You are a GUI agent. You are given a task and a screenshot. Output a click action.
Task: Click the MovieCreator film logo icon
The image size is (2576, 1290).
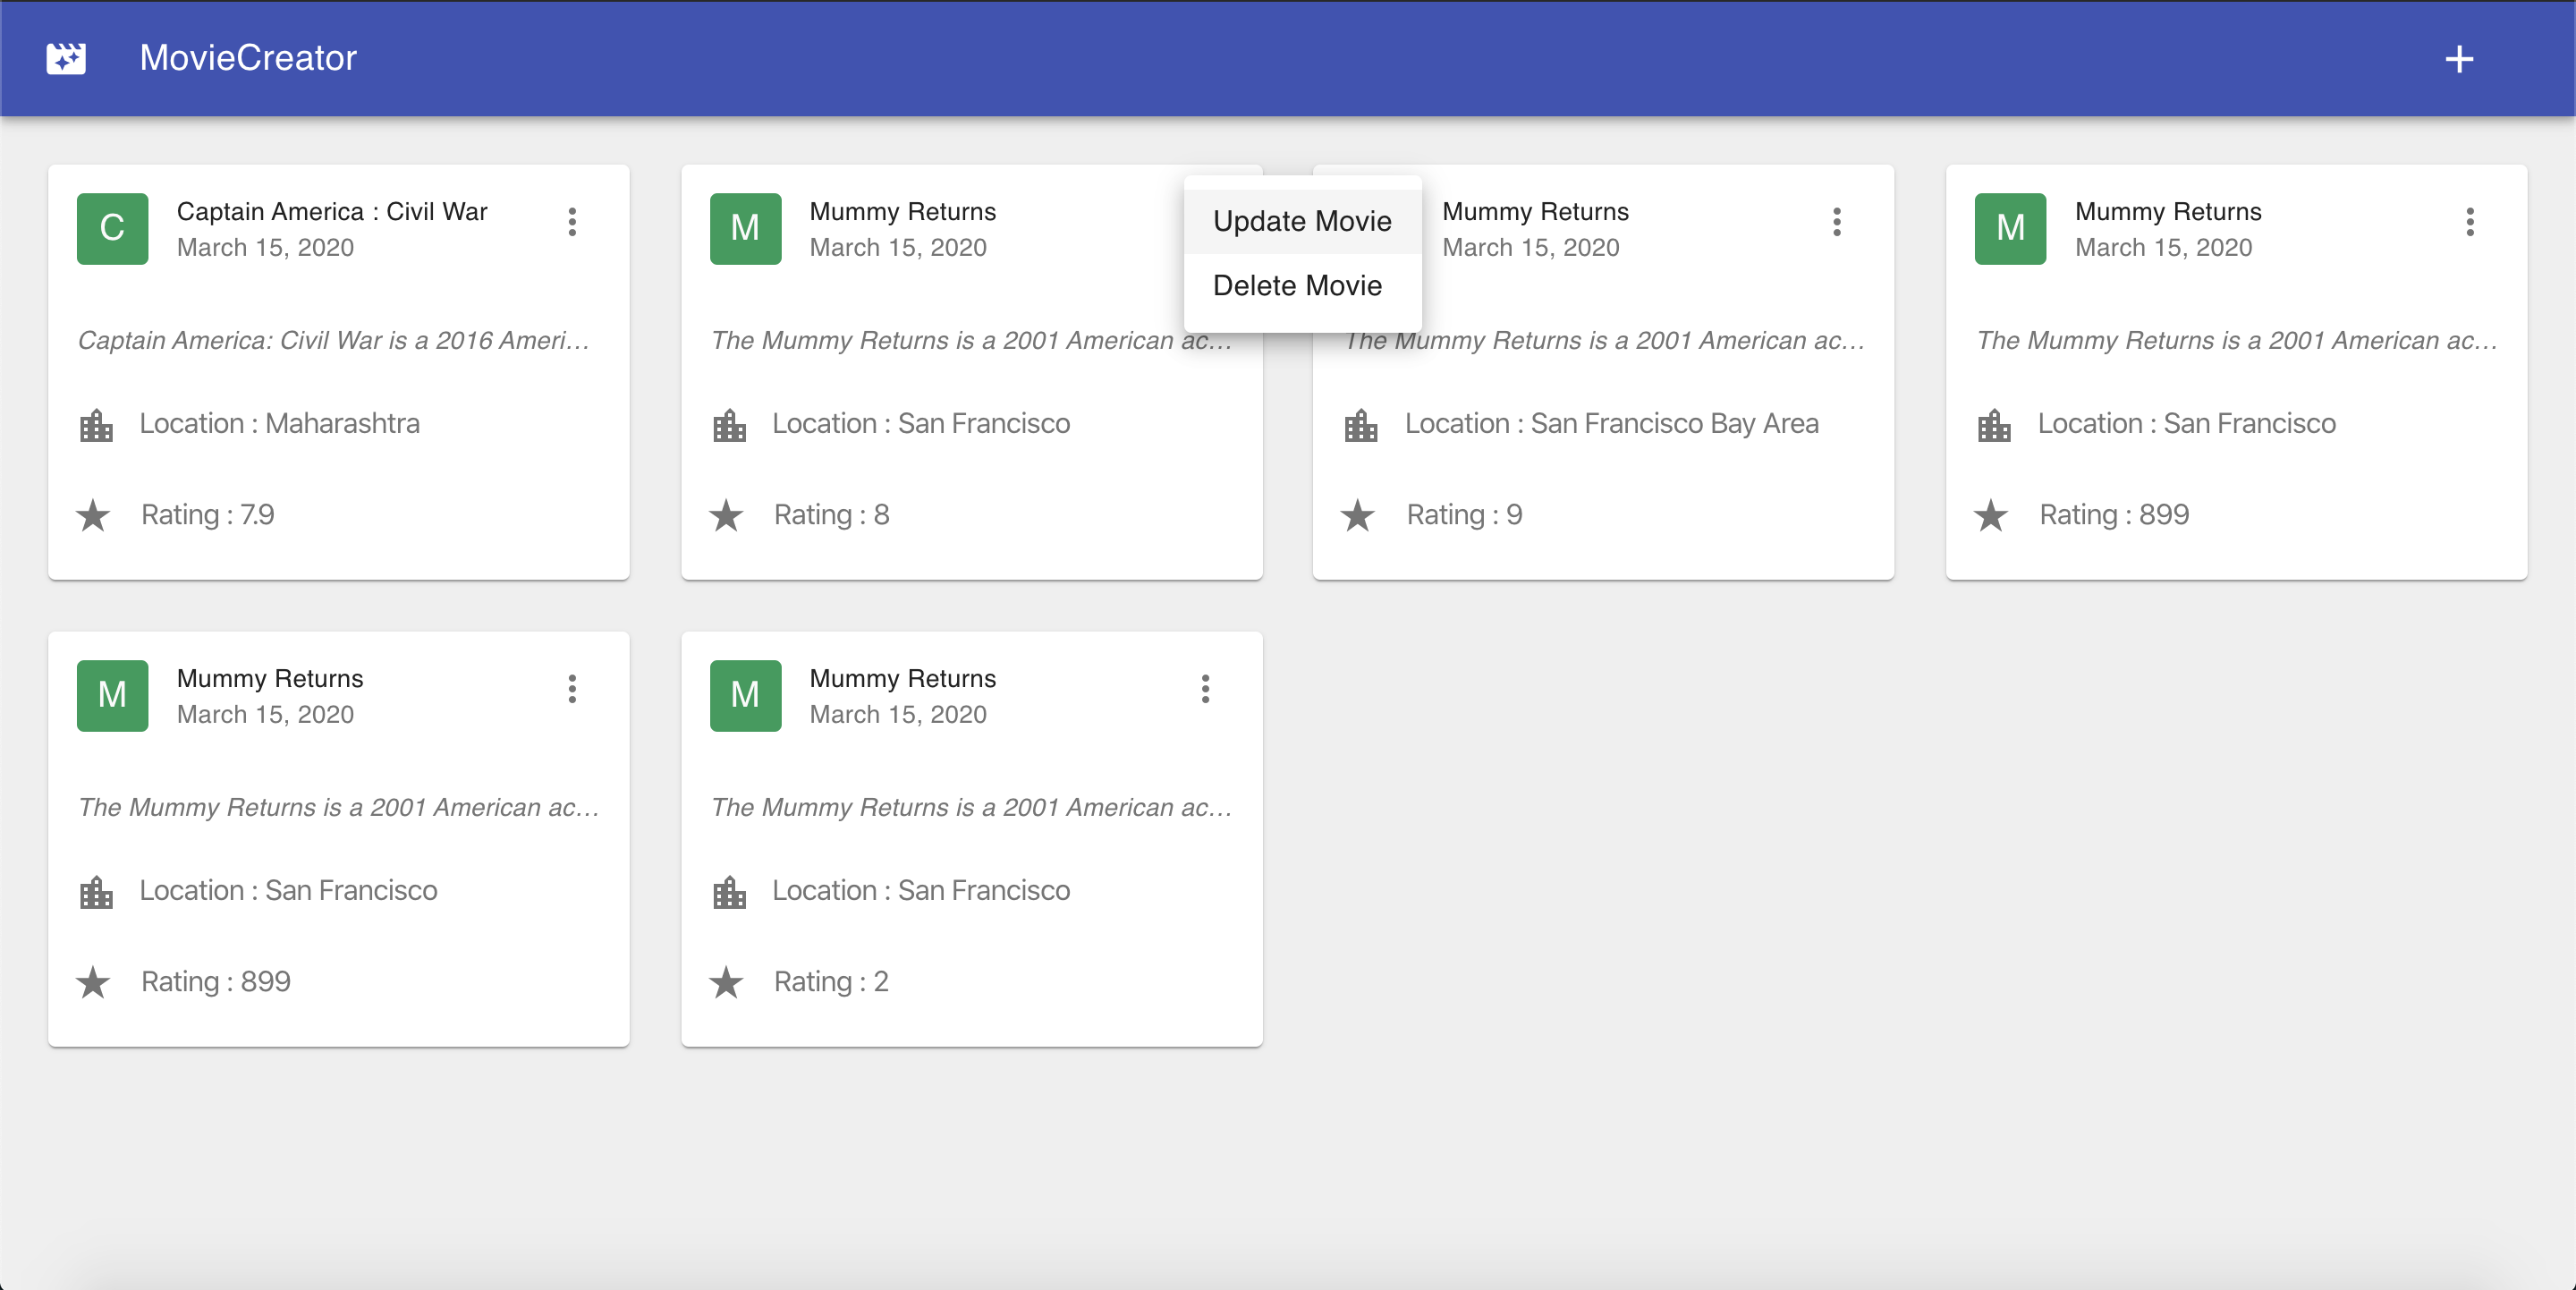pos(66,58)
